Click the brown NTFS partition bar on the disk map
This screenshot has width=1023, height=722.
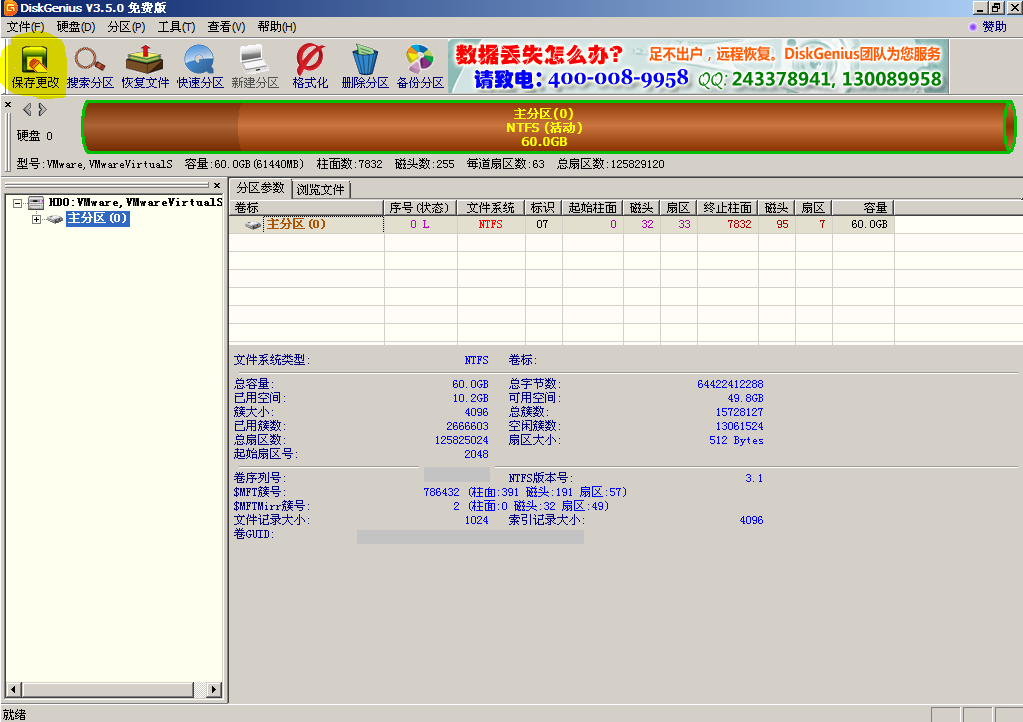coord(545,128)
